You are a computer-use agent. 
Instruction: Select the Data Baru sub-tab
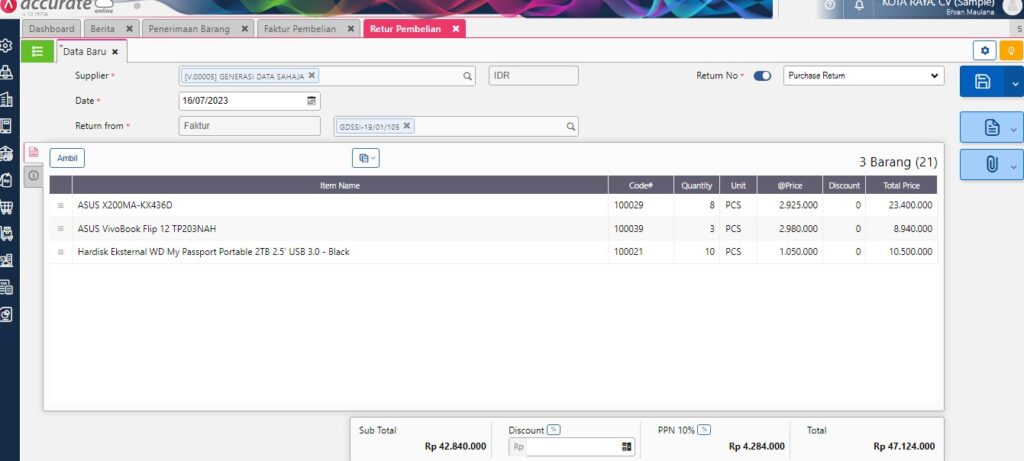(84, 52)
